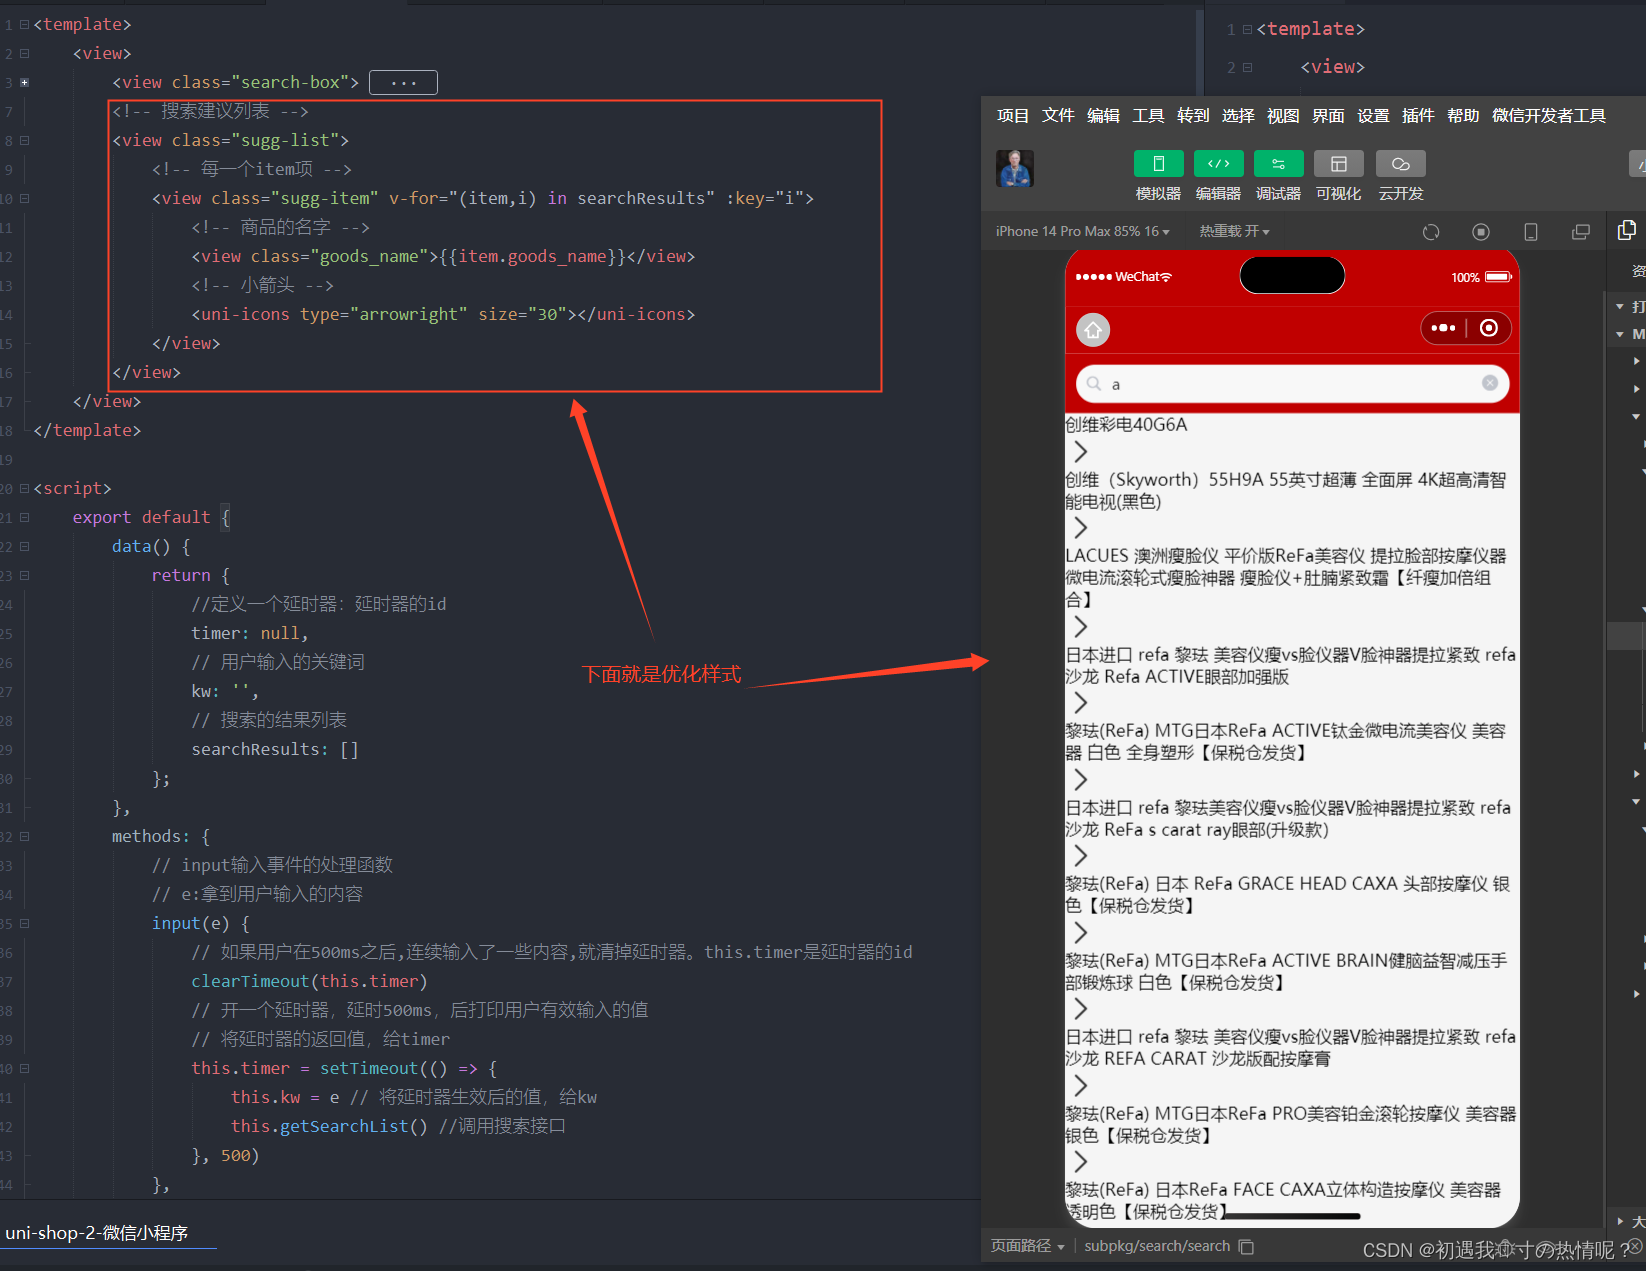Tap arrow under REFA CARAT 沙龙版配按摩膏 item
The height and width of the screenshot is (1271, 1646).
(x=1080, y=1085)
